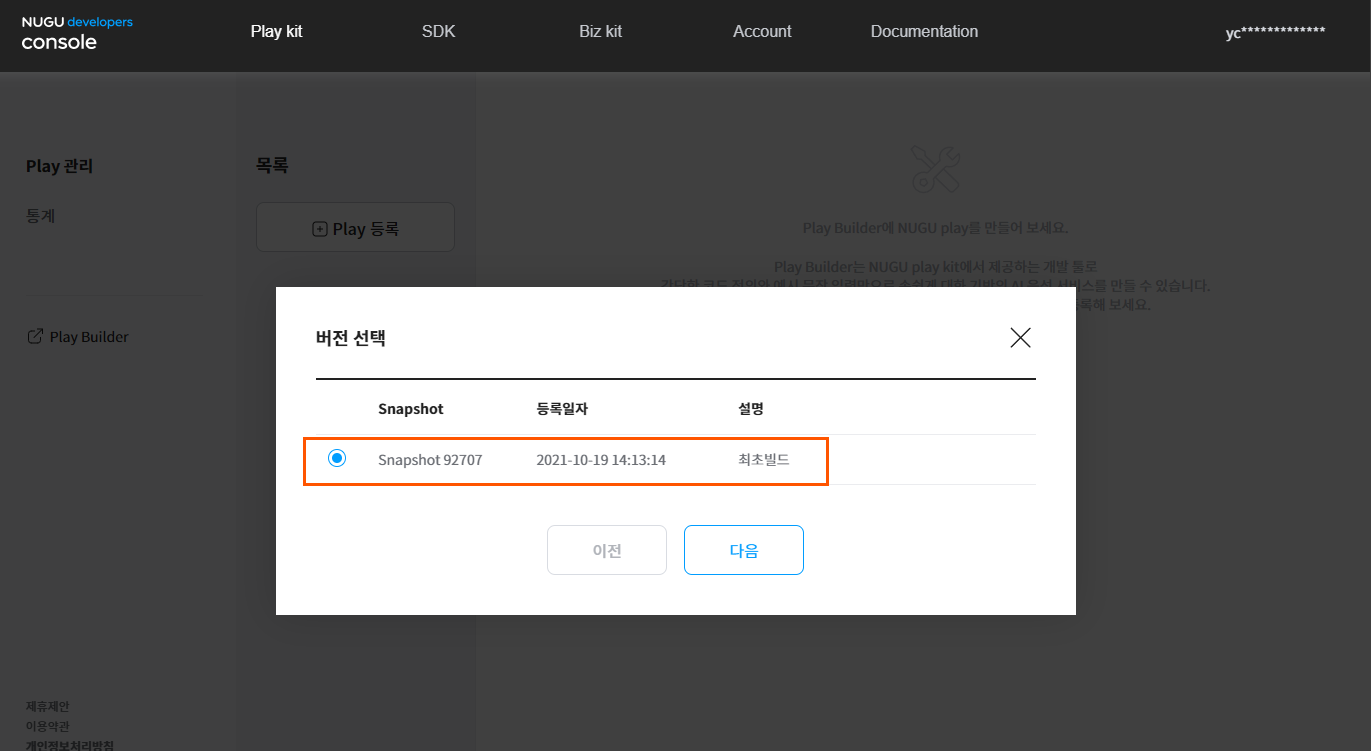Click the Play Builder external link icon
This screenshot has height=751, width=1371.
[x=34, y=337]
